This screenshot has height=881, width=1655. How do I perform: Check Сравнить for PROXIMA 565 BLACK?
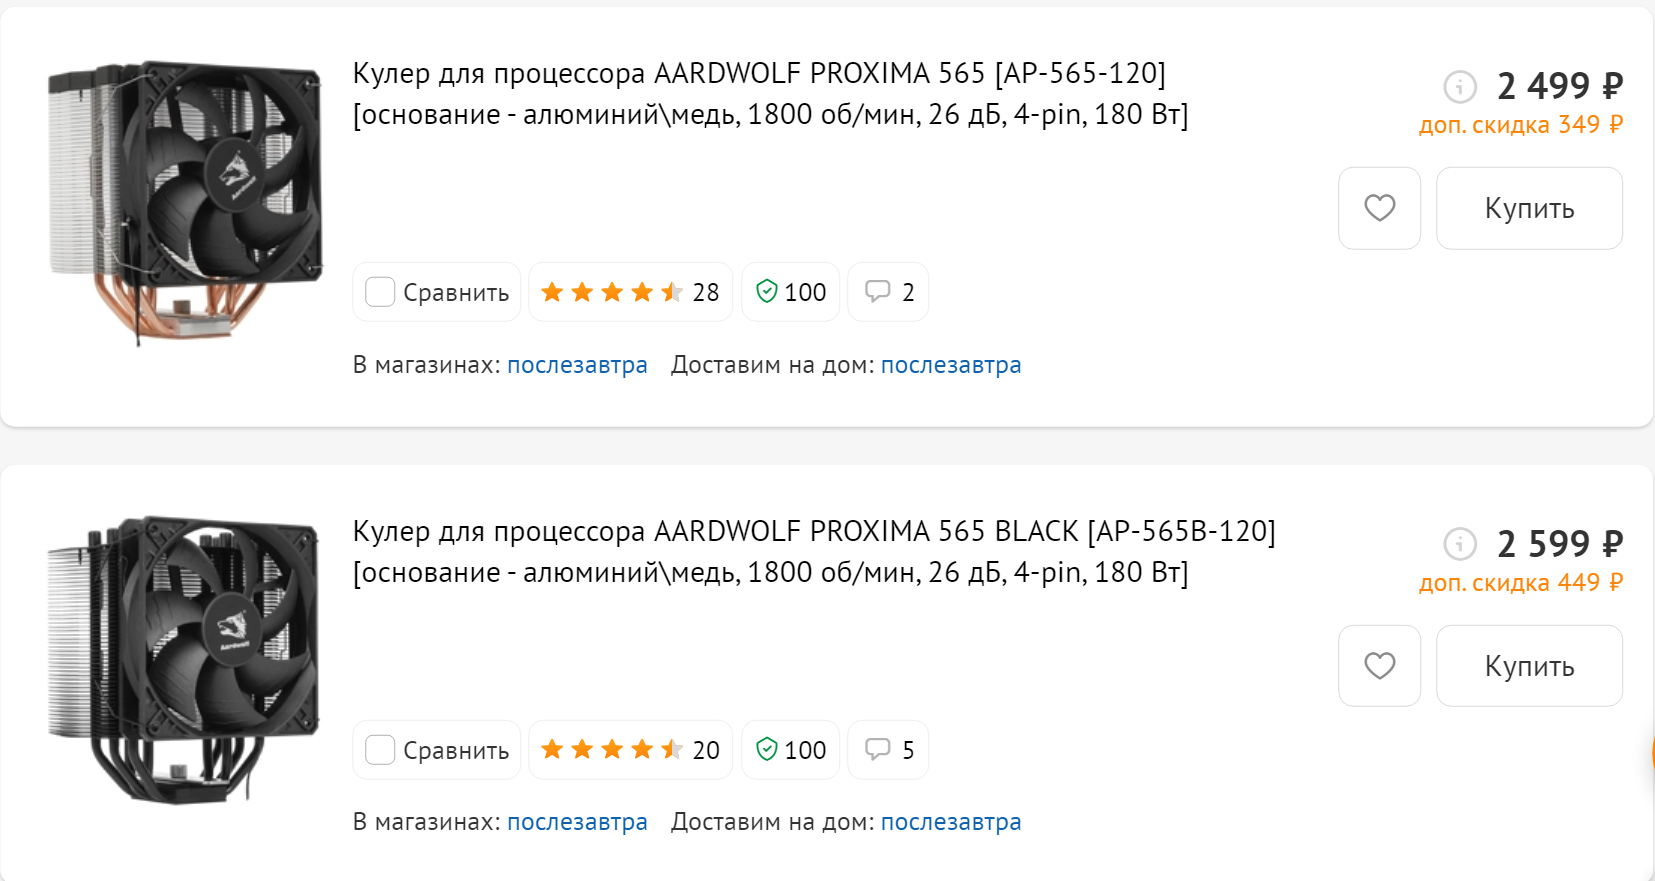(380, 750)
